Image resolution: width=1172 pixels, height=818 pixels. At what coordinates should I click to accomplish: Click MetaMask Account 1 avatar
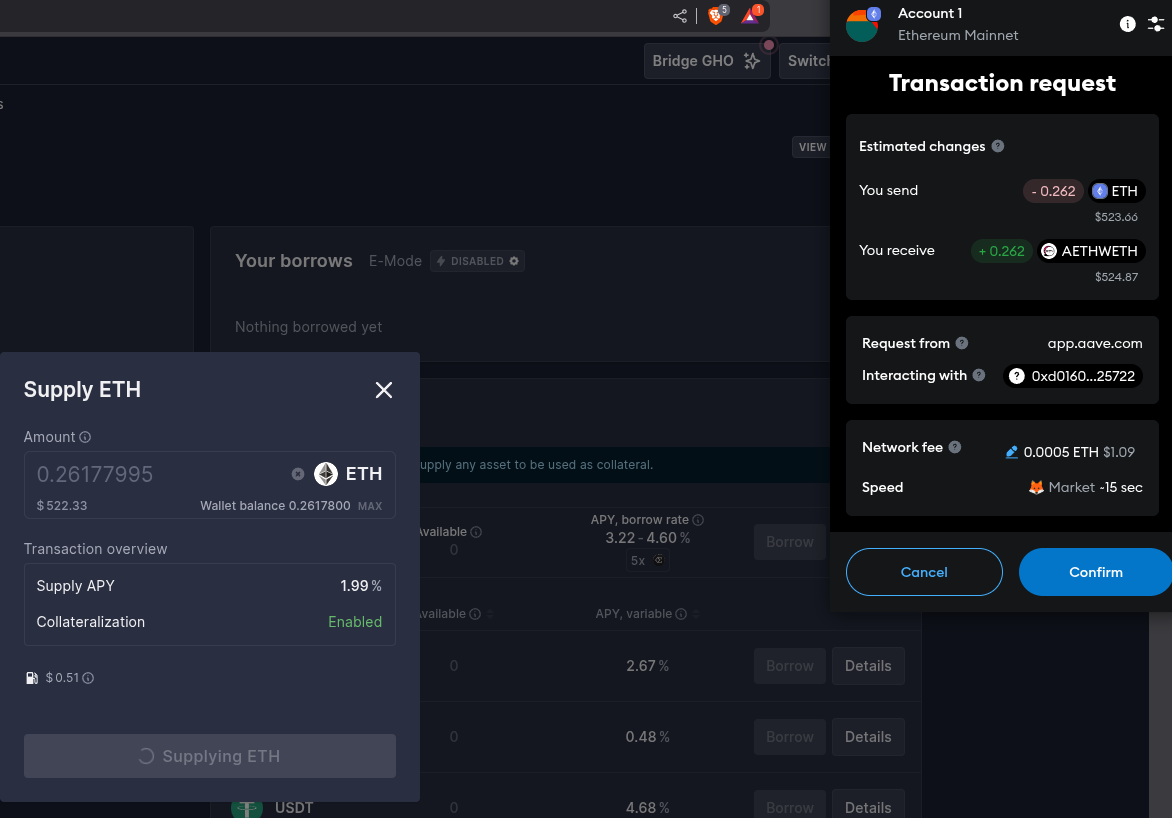[863, 25]
